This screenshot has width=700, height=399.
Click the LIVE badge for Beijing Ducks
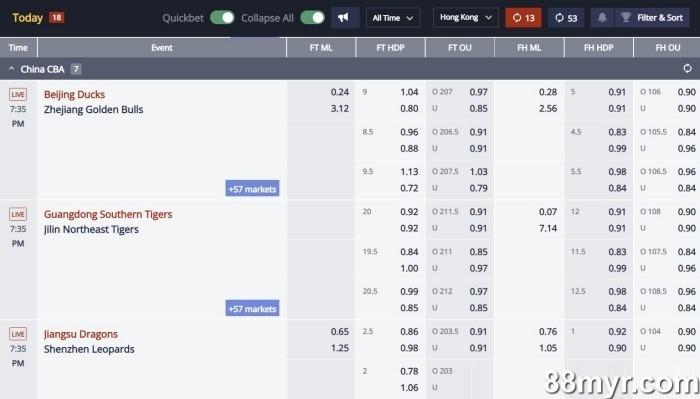click(x=18, y=94)
